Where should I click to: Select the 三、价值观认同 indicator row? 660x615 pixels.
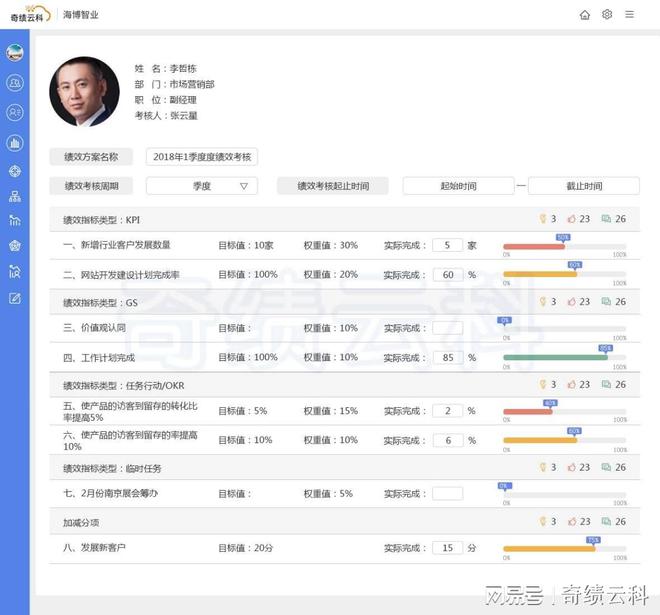[x=344, y=328]
